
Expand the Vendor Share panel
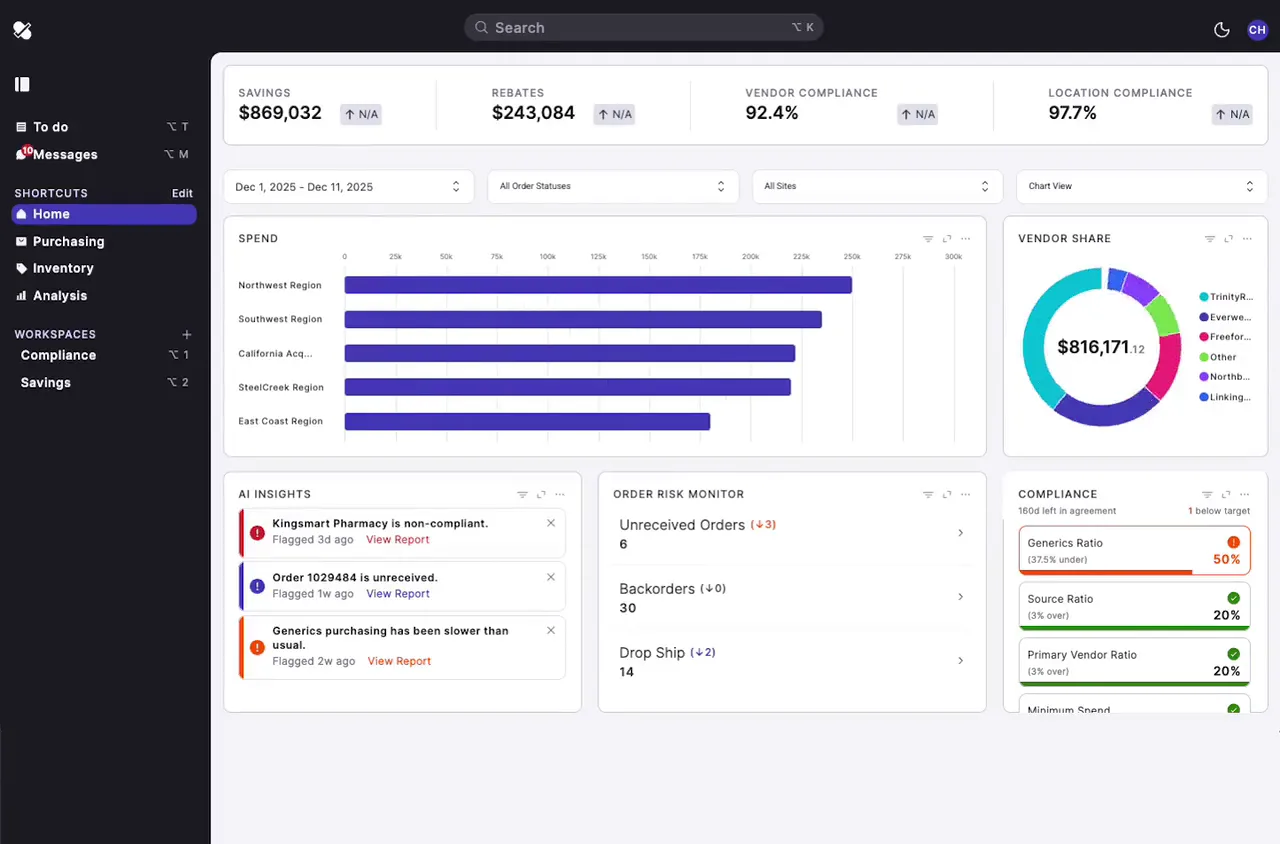point(1229,239)
